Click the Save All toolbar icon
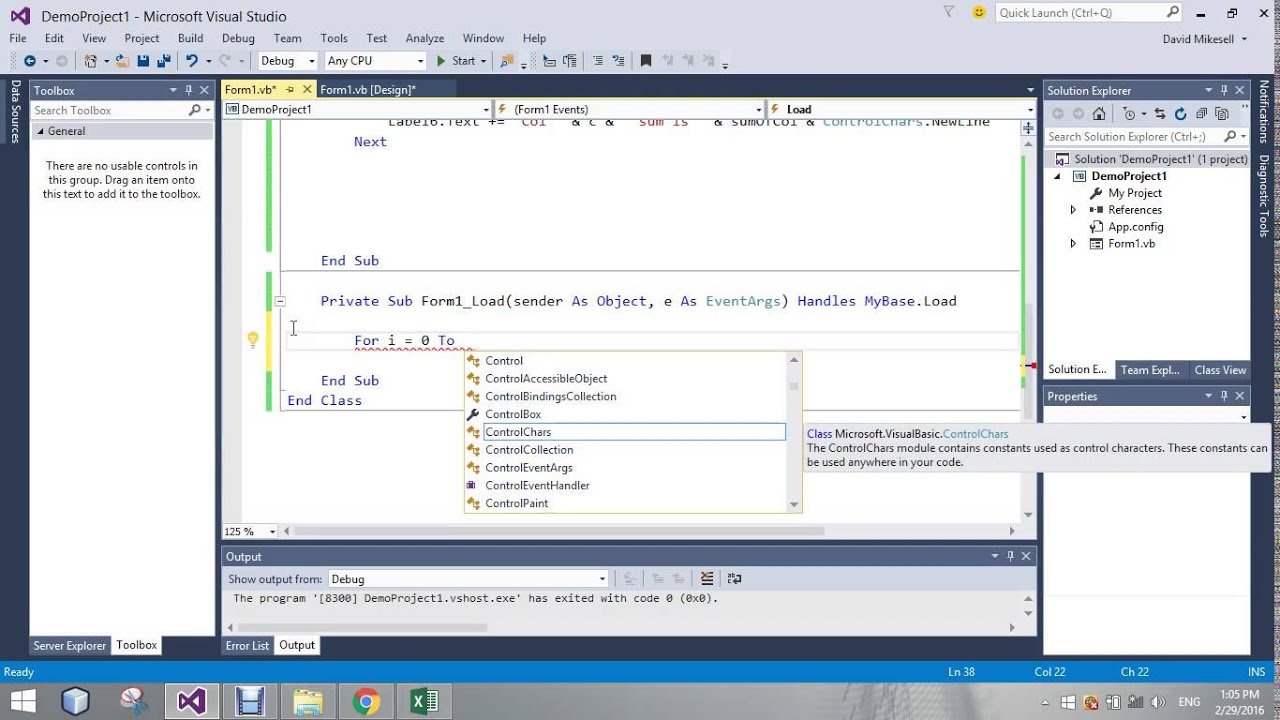Viewport: 1280px width, 720px height. click(163, 61)
